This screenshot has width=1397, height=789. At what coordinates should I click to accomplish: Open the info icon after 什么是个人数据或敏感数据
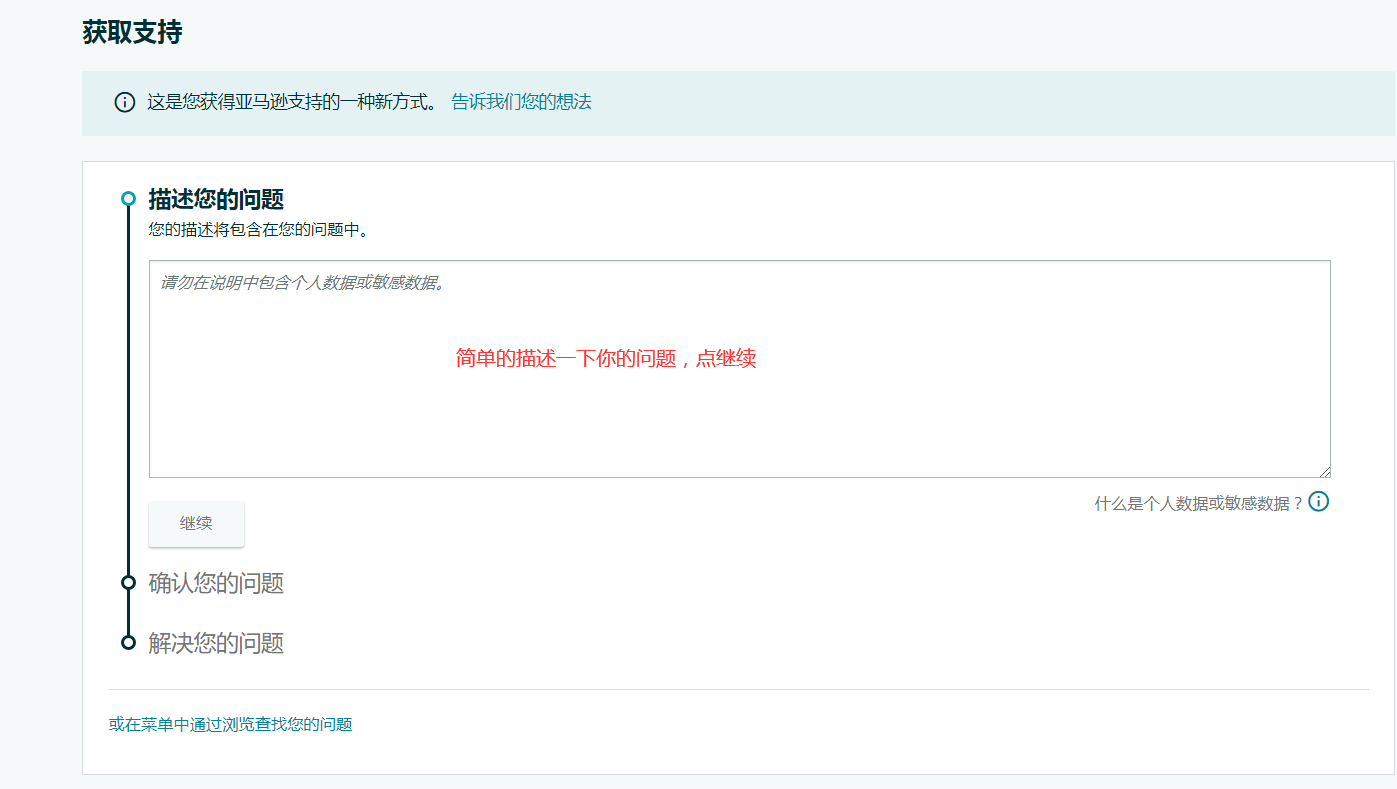coord(1318,501)
